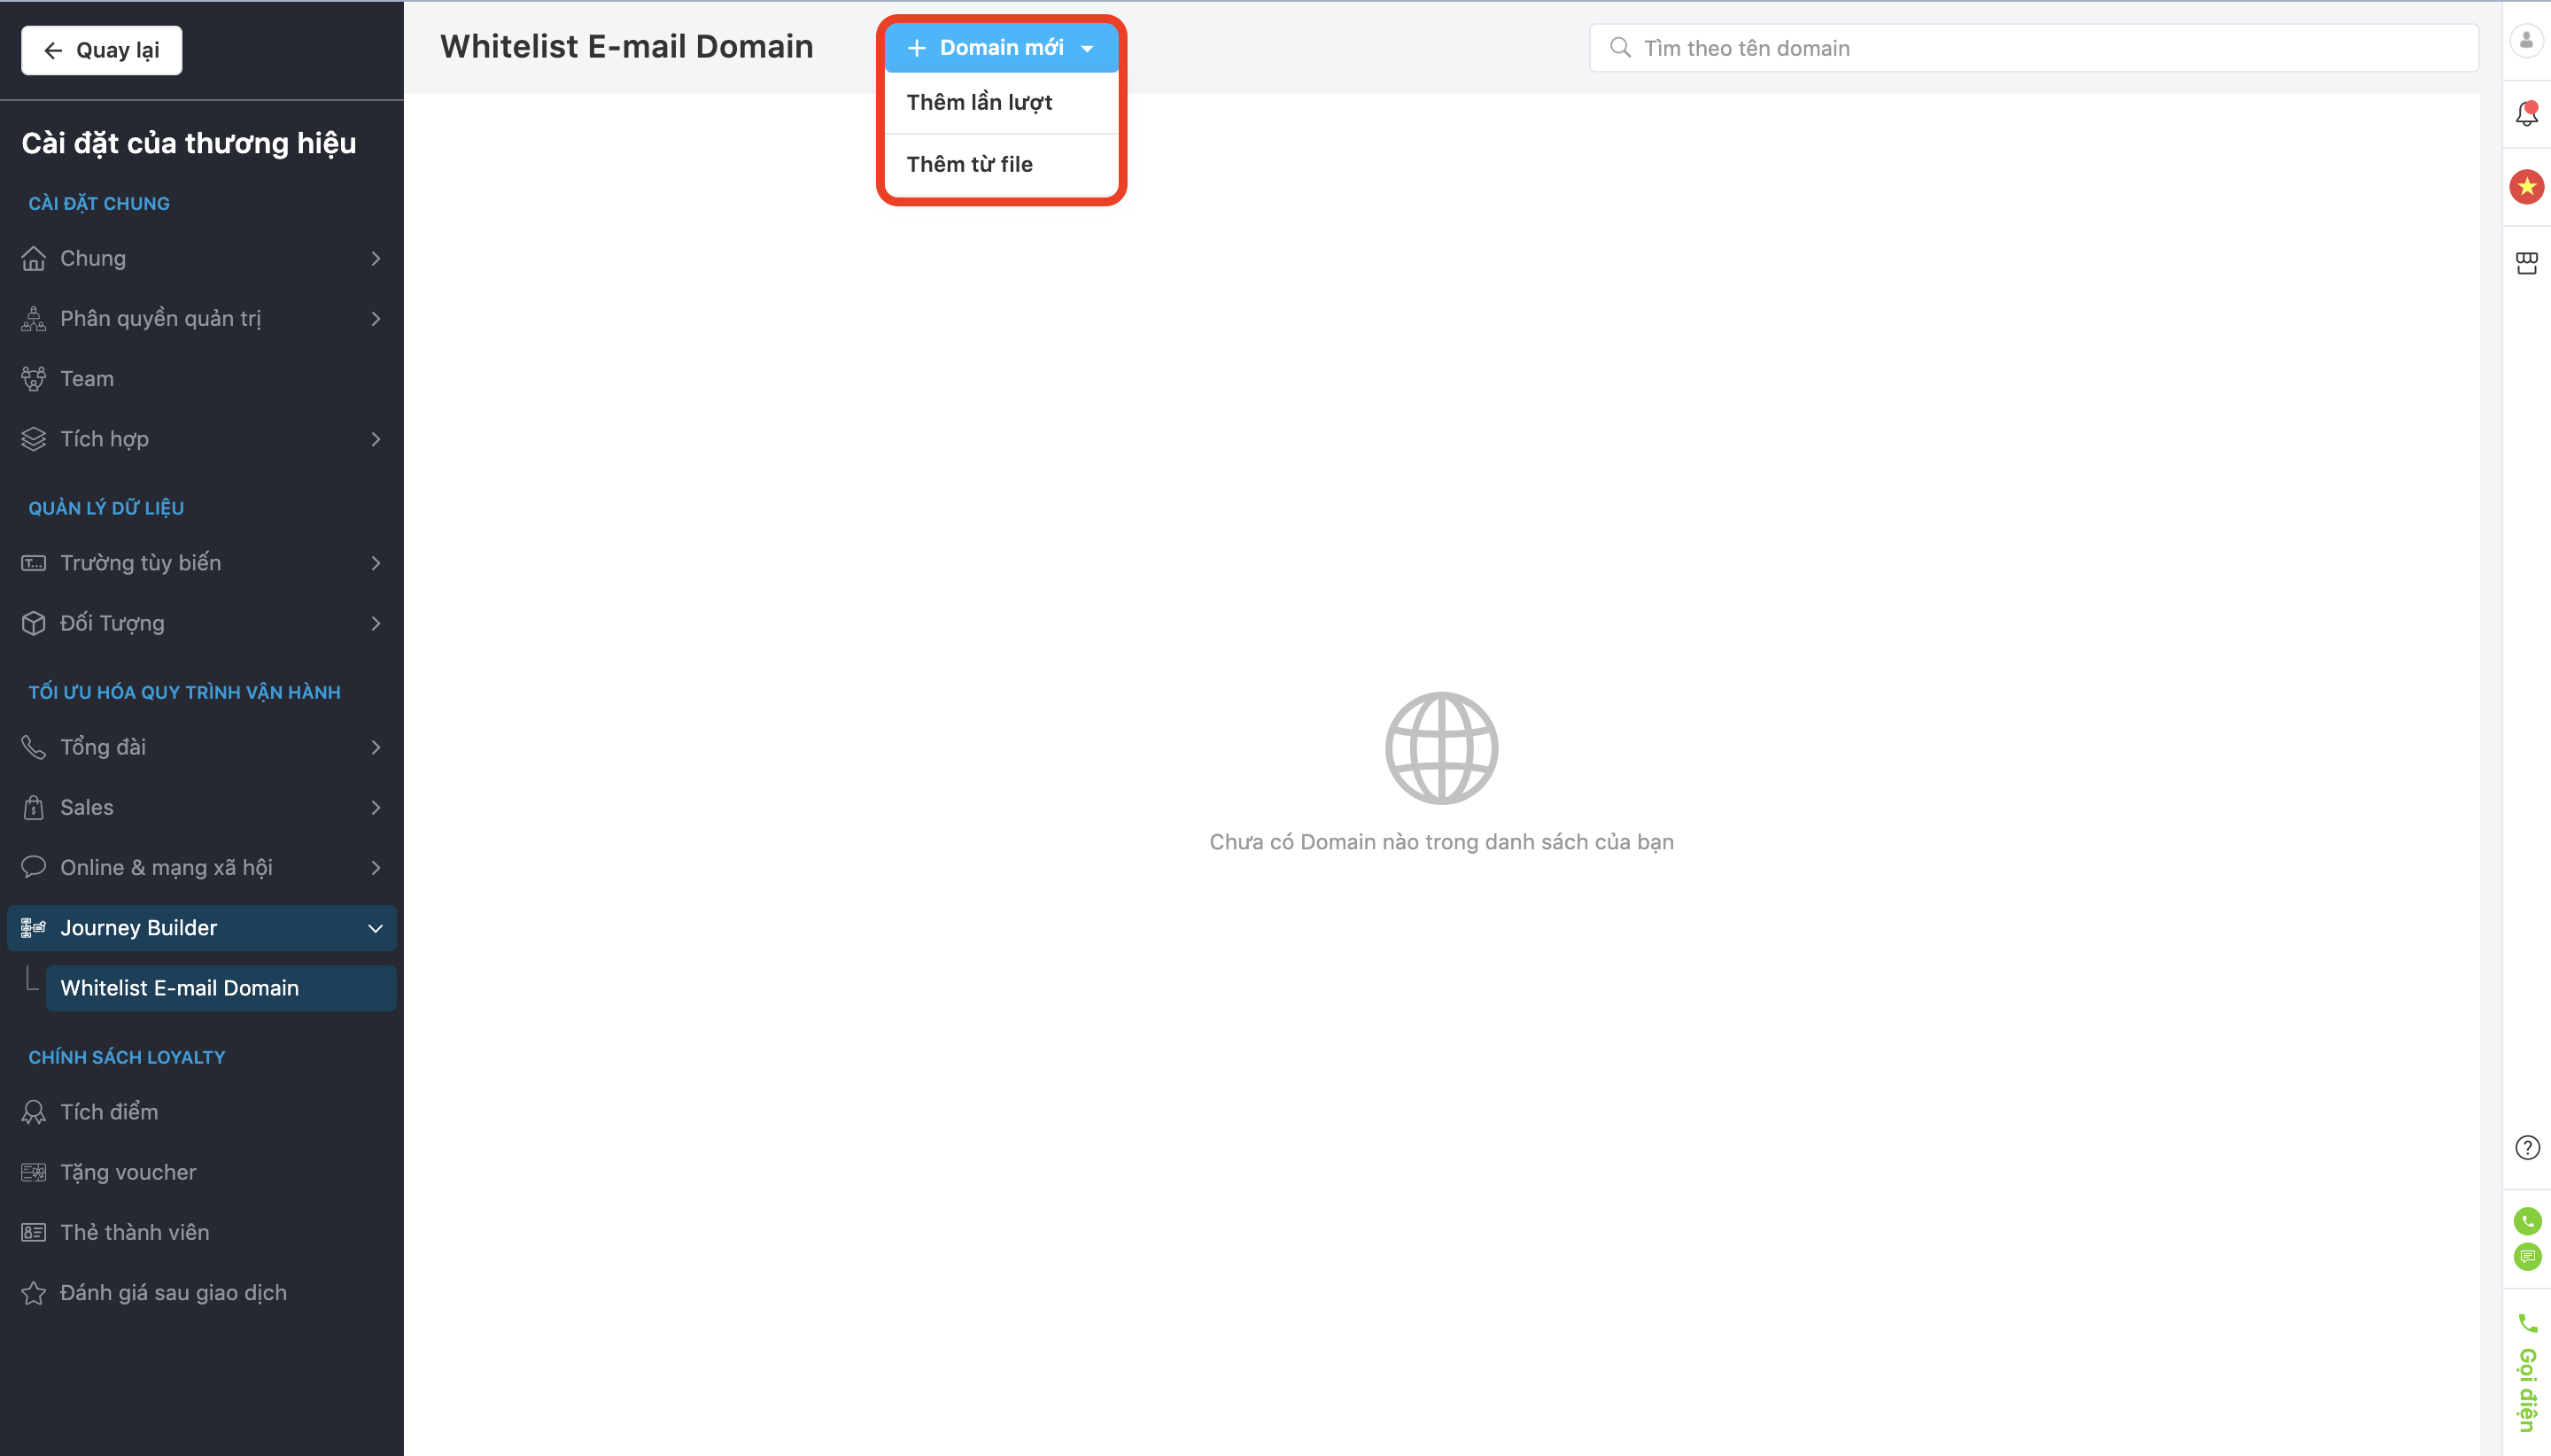Select Thêm lần lượt option

point(979,103)
